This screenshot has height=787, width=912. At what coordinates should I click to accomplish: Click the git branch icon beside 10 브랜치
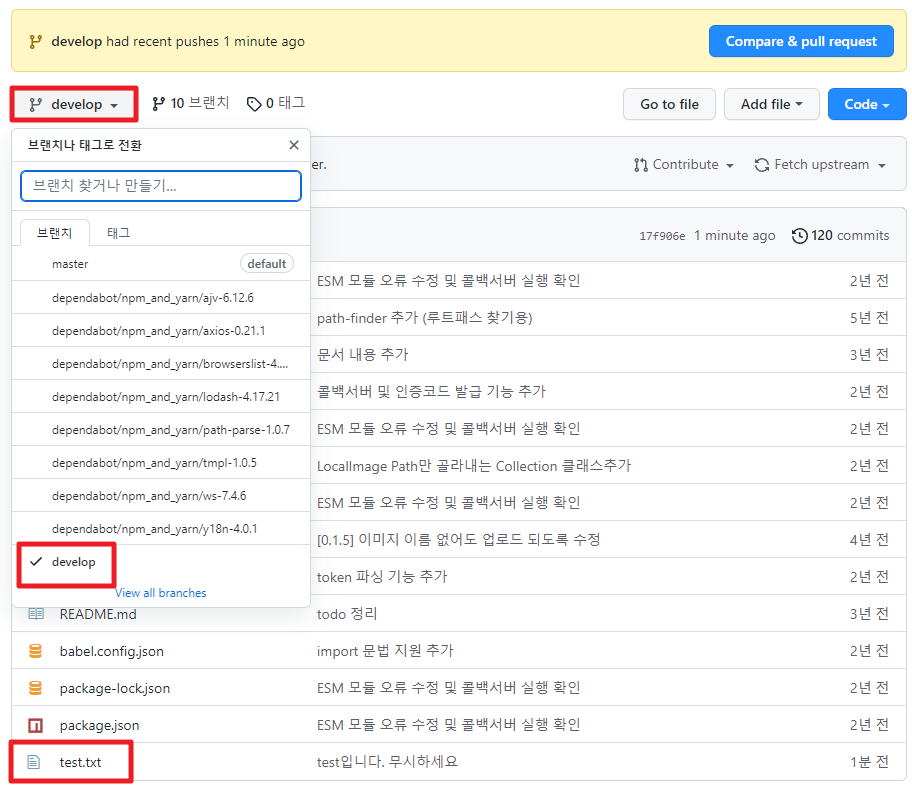coord(158,104)
